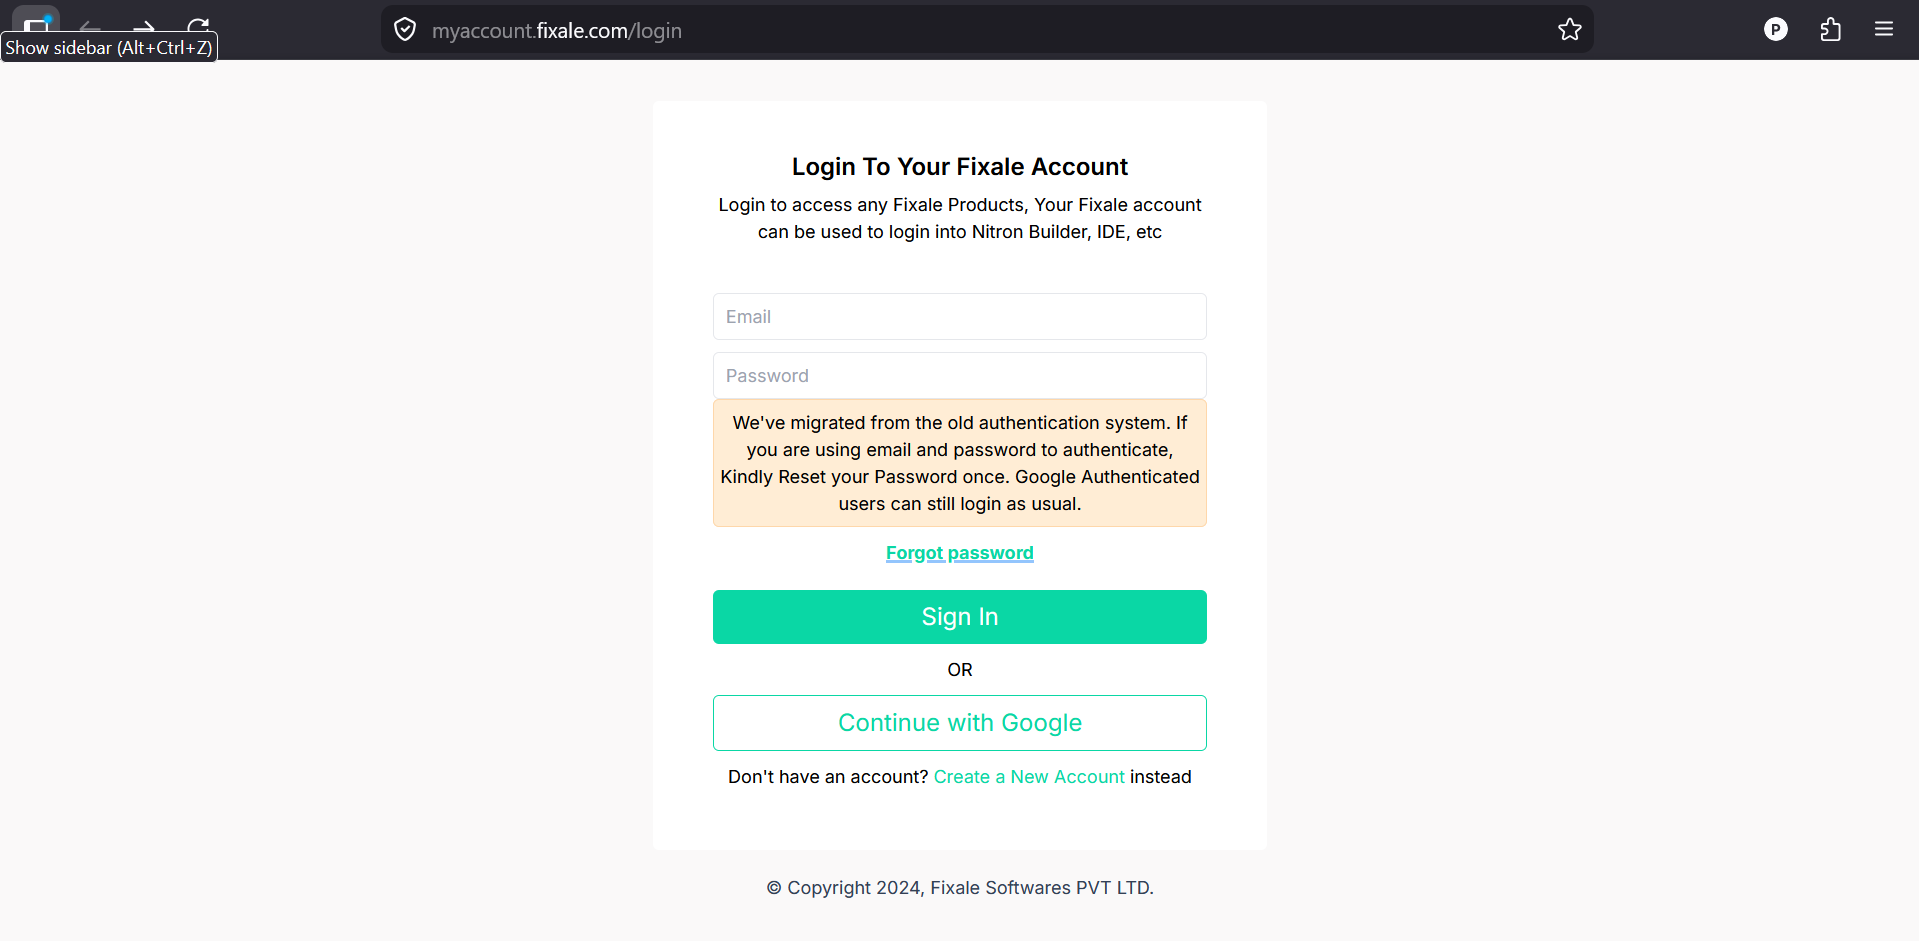
Task: Follow the Create a New Account link
Action: [x=1029, y=777]
